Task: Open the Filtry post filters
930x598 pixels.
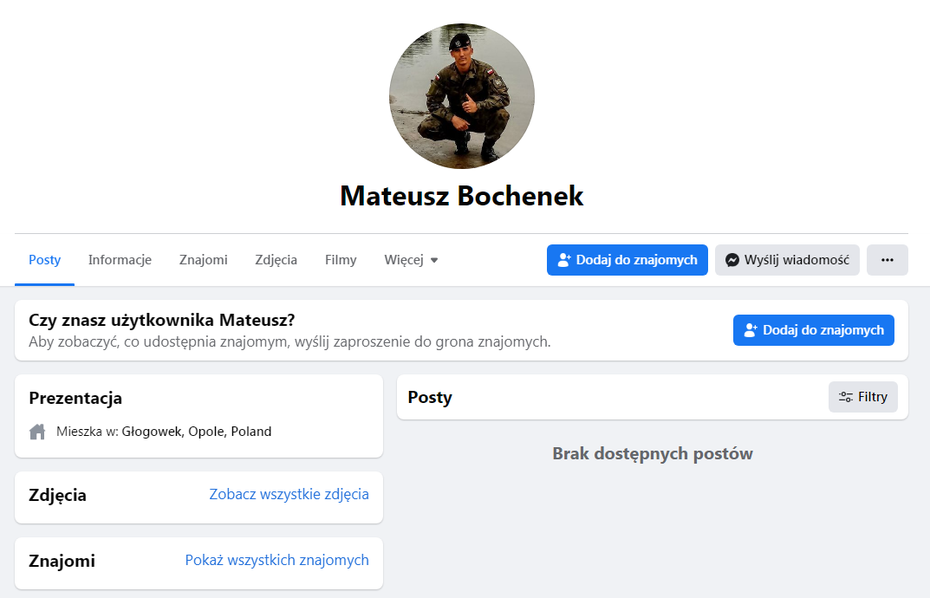Action: coord(863,397)
